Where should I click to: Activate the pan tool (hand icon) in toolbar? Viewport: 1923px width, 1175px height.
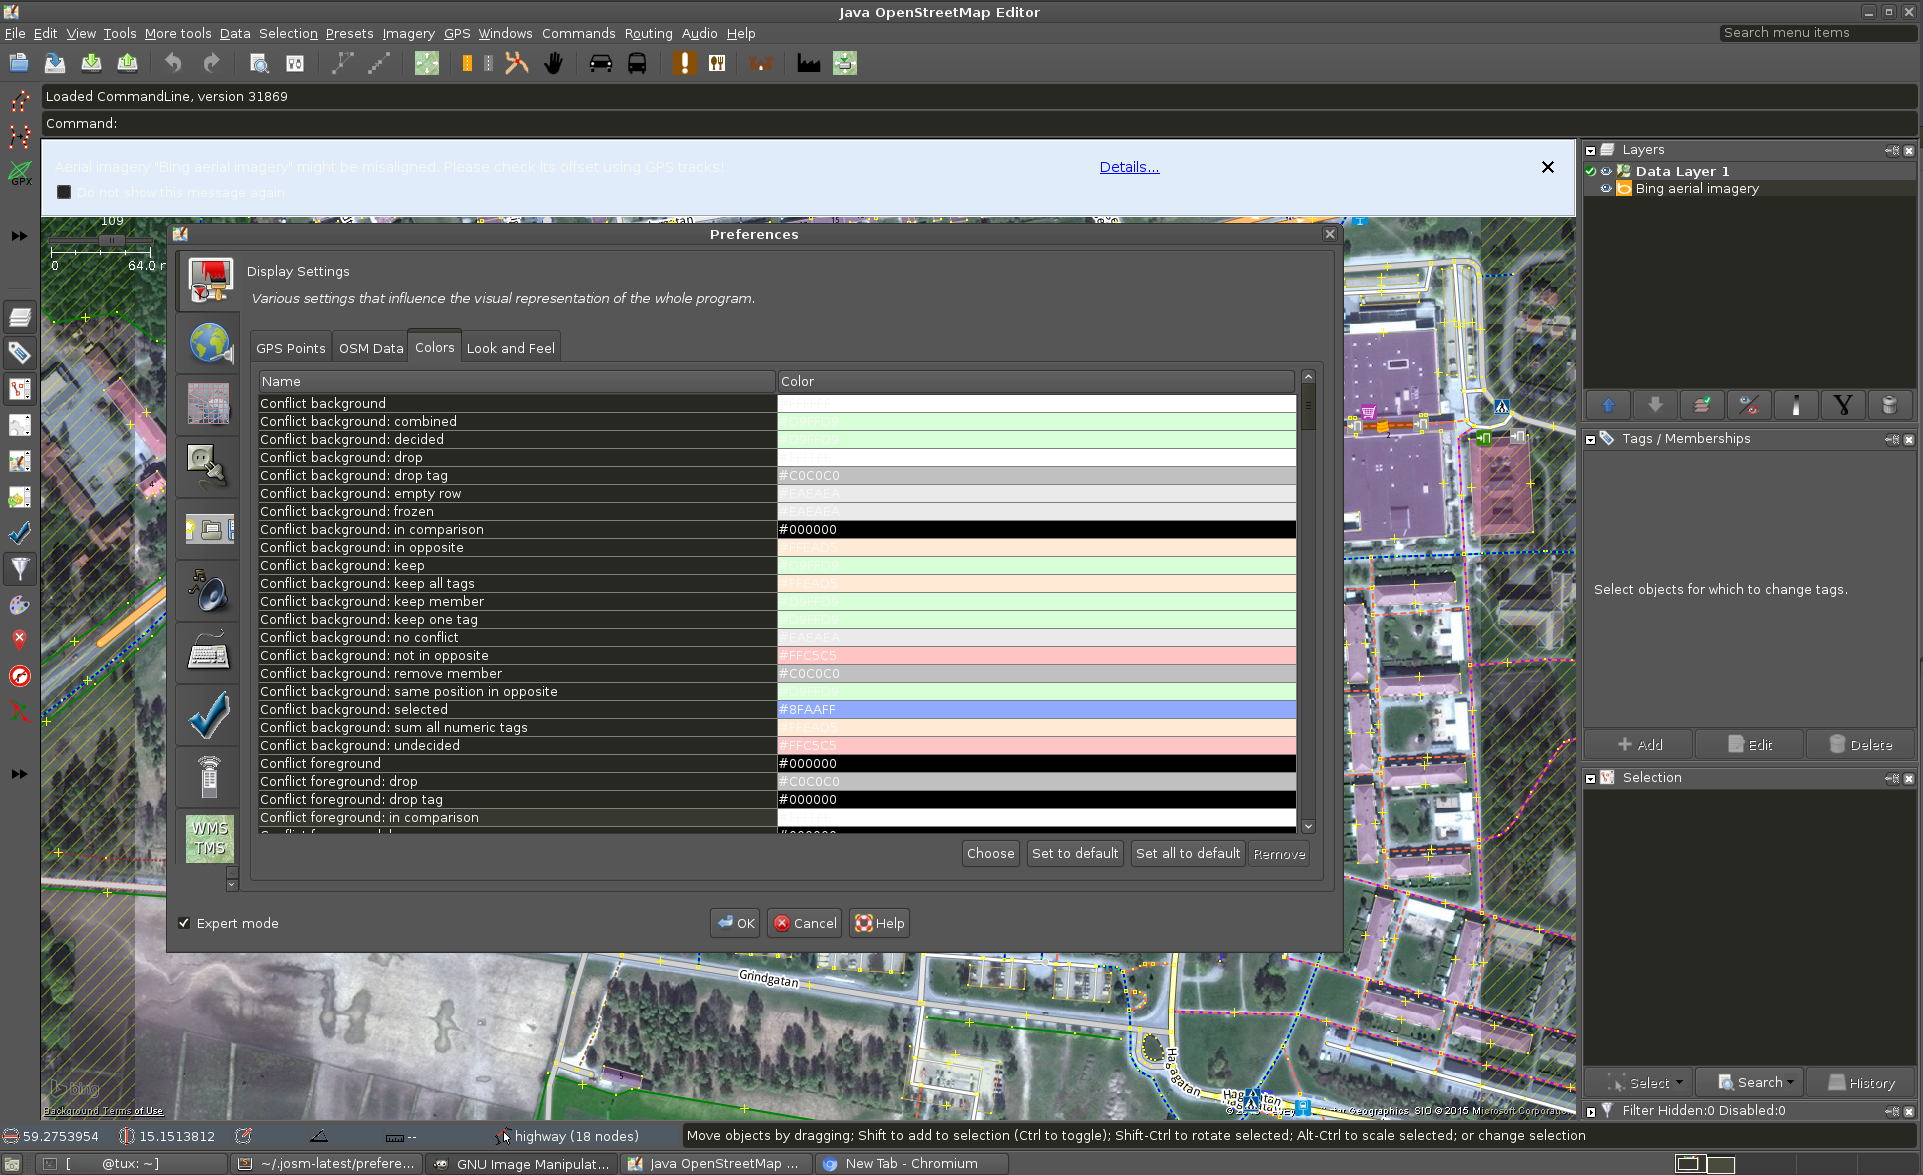553,63
